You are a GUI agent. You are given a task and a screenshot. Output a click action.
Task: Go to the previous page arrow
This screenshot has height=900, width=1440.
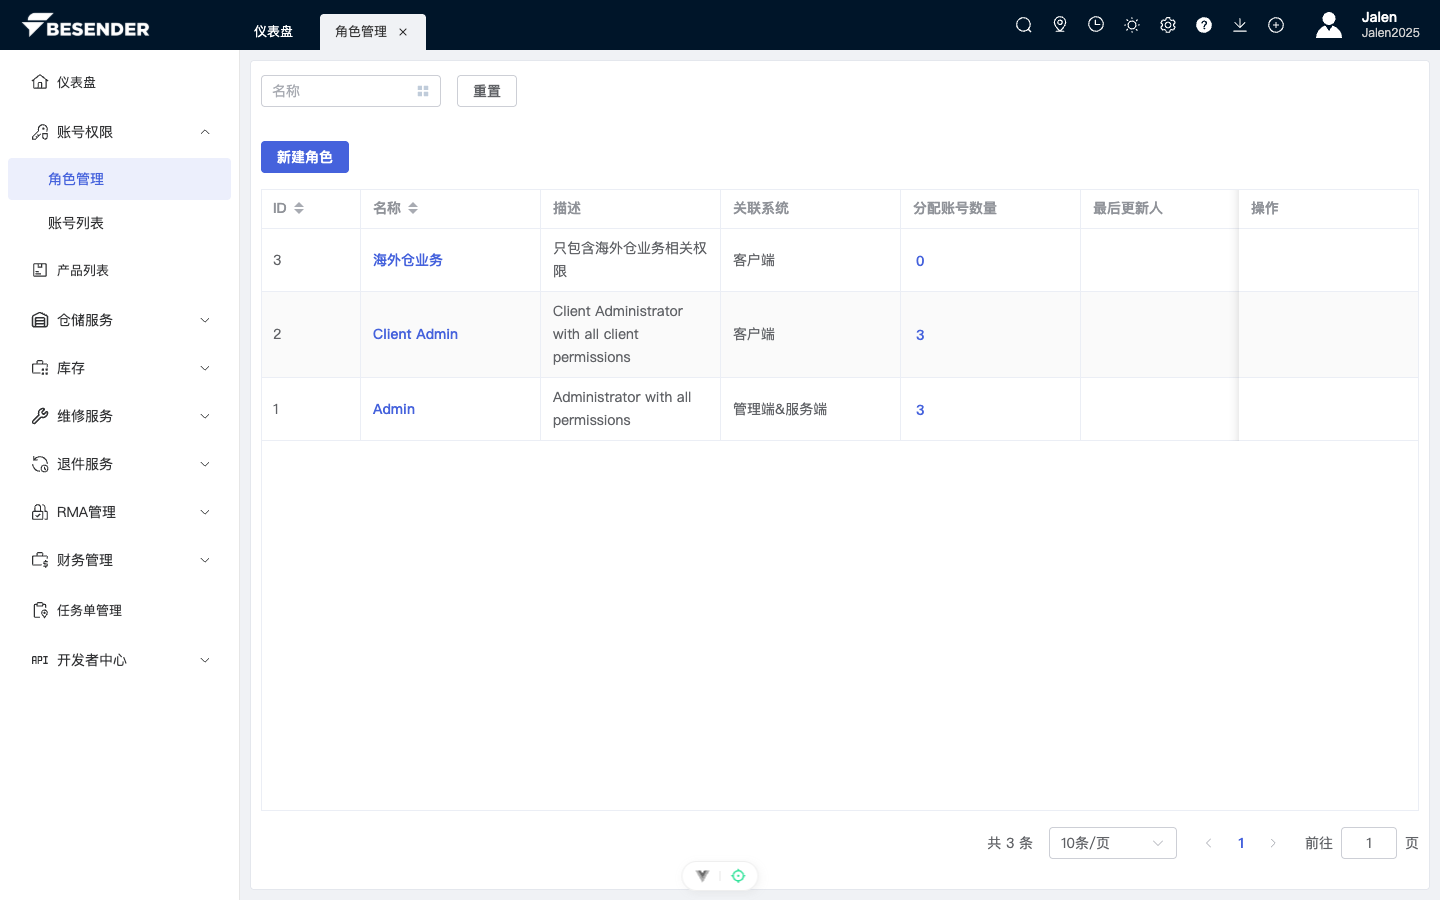click(1209, 843)
